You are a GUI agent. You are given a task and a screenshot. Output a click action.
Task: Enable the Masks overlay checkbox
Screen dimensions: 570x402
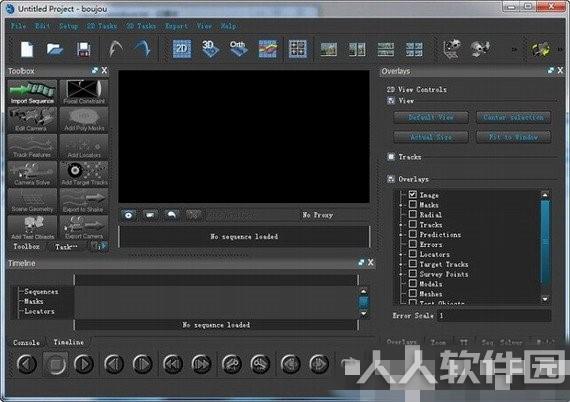413,204
